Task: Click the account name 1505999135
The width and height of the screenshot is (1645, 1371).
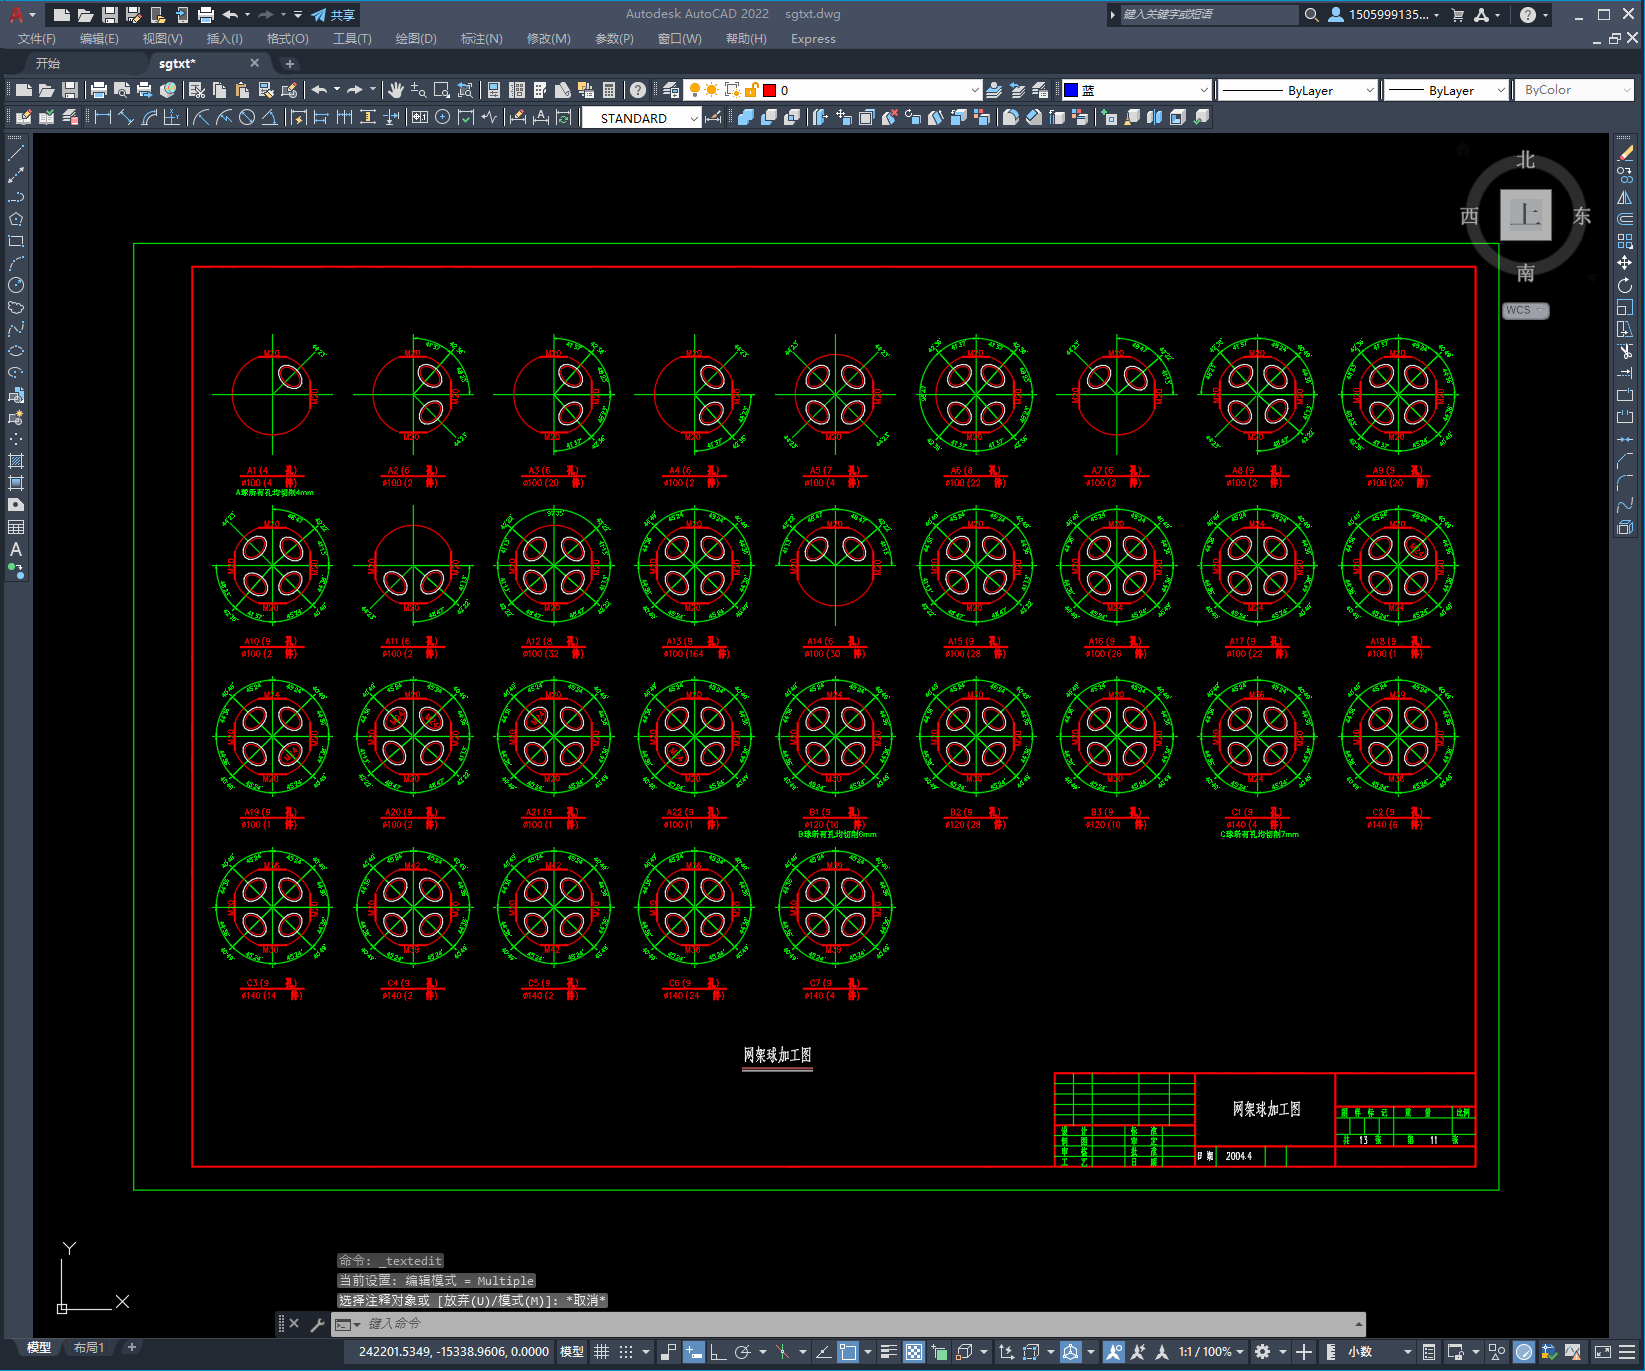Action: [x=1388, y=15]
